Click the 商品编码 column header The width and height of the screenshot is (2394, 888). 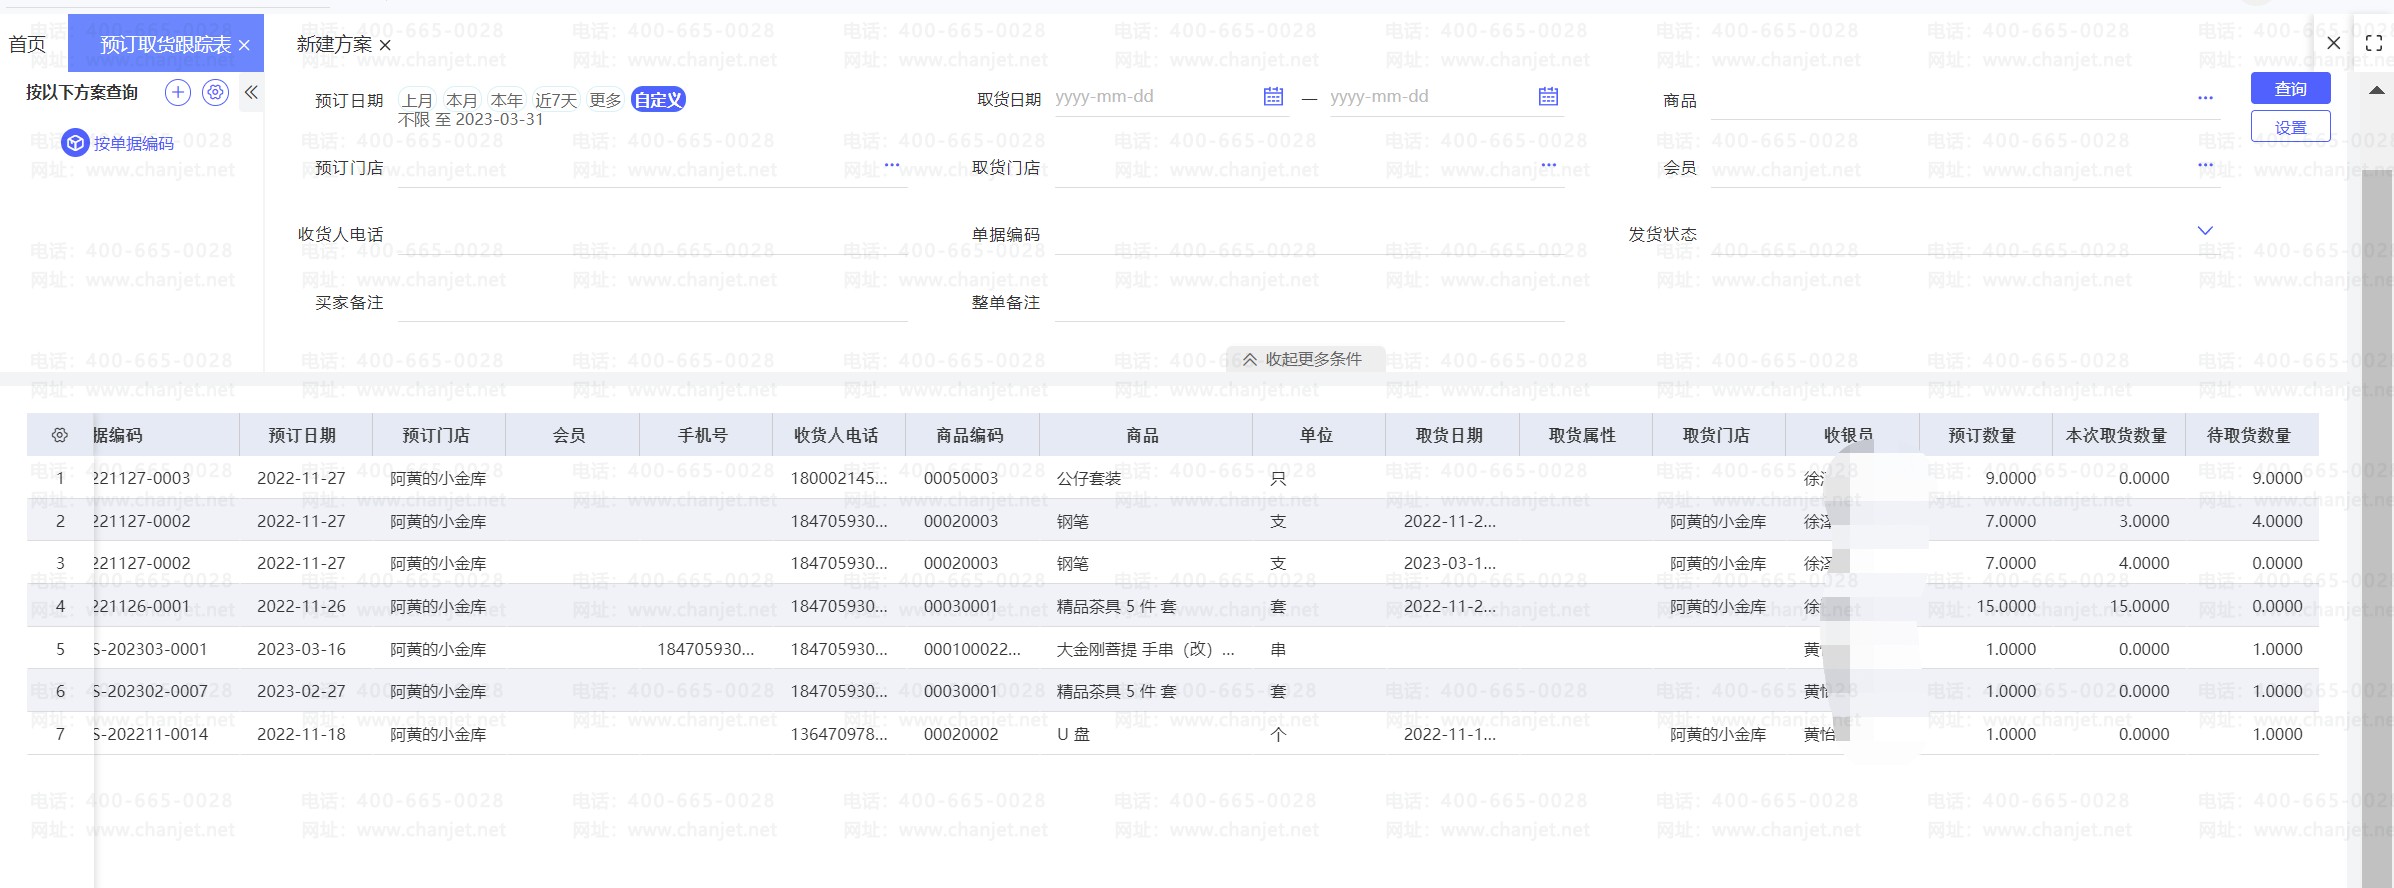coord(972,435)
